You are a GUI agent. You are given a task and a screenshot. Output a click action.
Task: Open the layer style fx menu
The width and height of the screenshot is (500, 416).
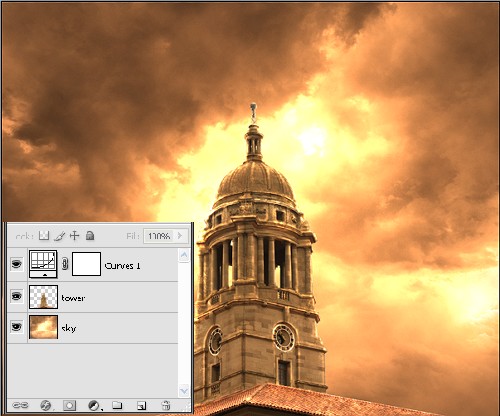[46, 405]
